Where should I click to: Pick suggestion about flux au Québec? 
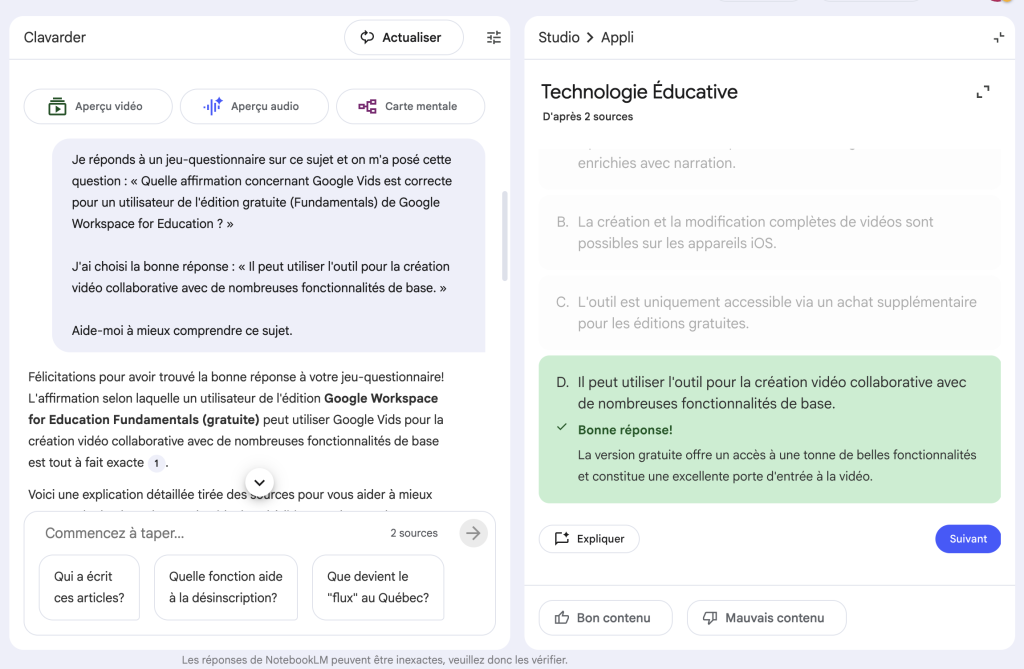point(378,587)
